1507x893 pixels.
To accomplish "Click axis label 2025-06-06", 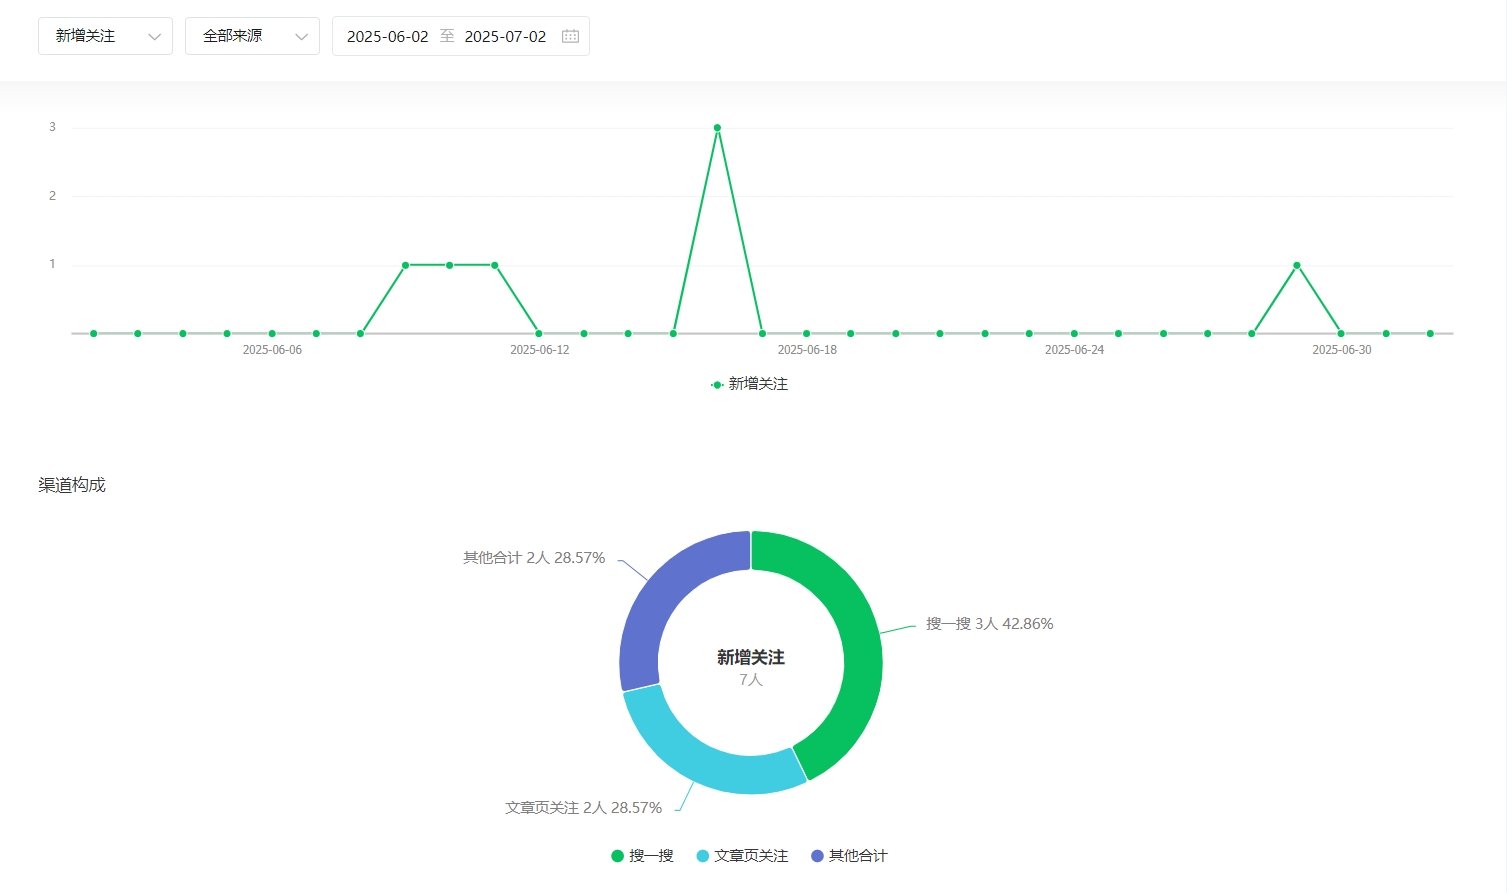I will click(272, 350).
